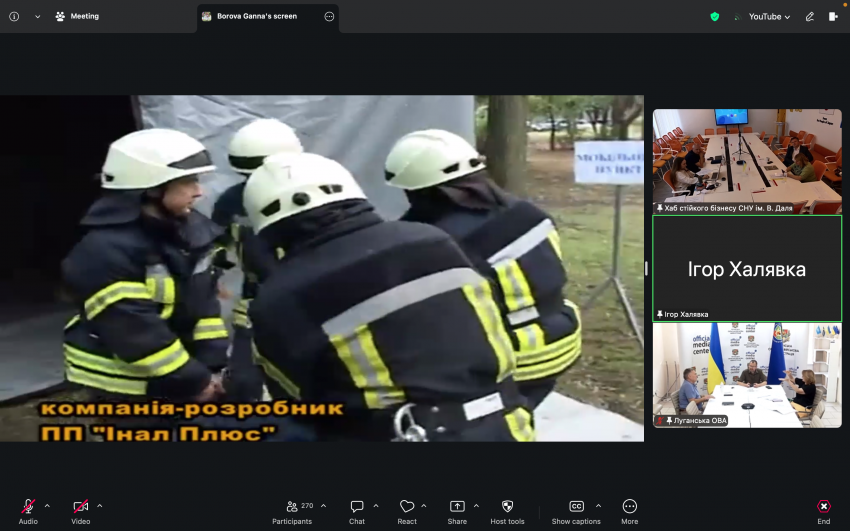
Task: Open Host tools
Action: (x=507, y=511)
